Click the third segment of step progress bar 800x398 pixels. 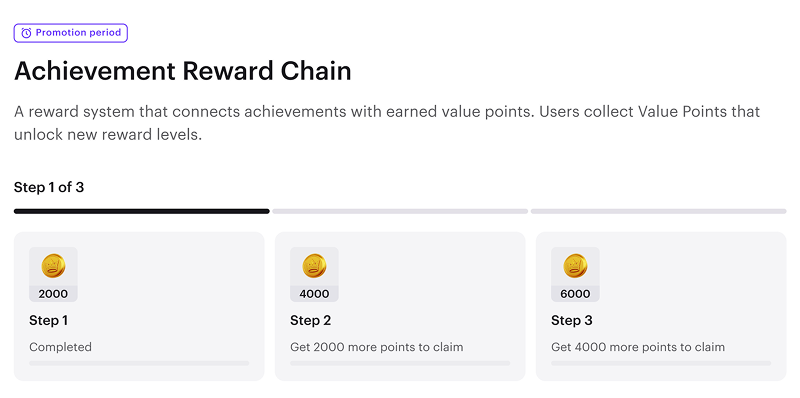[x=659, y=211]
